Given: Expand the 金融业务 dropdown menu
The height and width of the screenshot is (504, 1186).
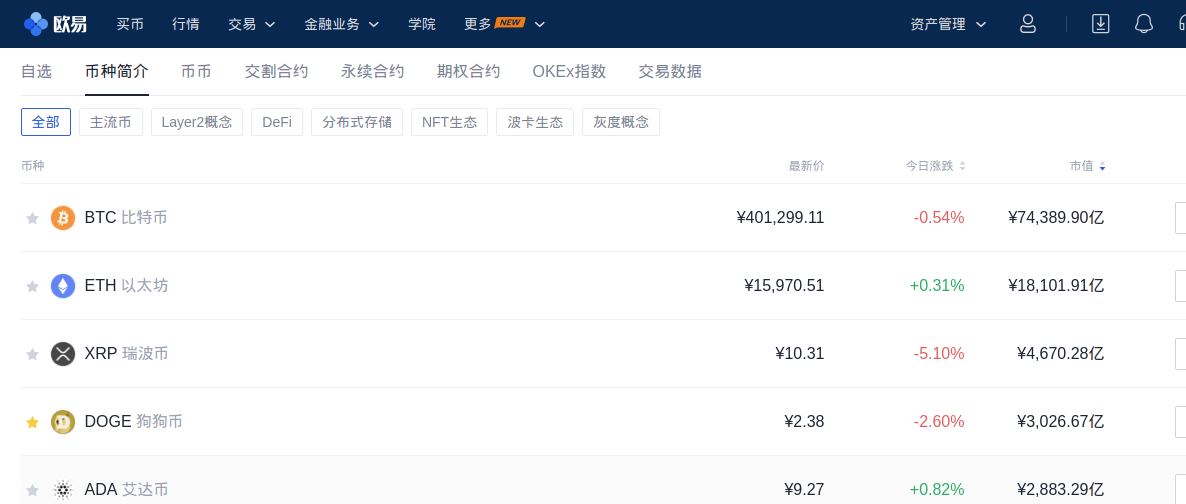Looking at the screenshot, I should [x=342, y=24].
